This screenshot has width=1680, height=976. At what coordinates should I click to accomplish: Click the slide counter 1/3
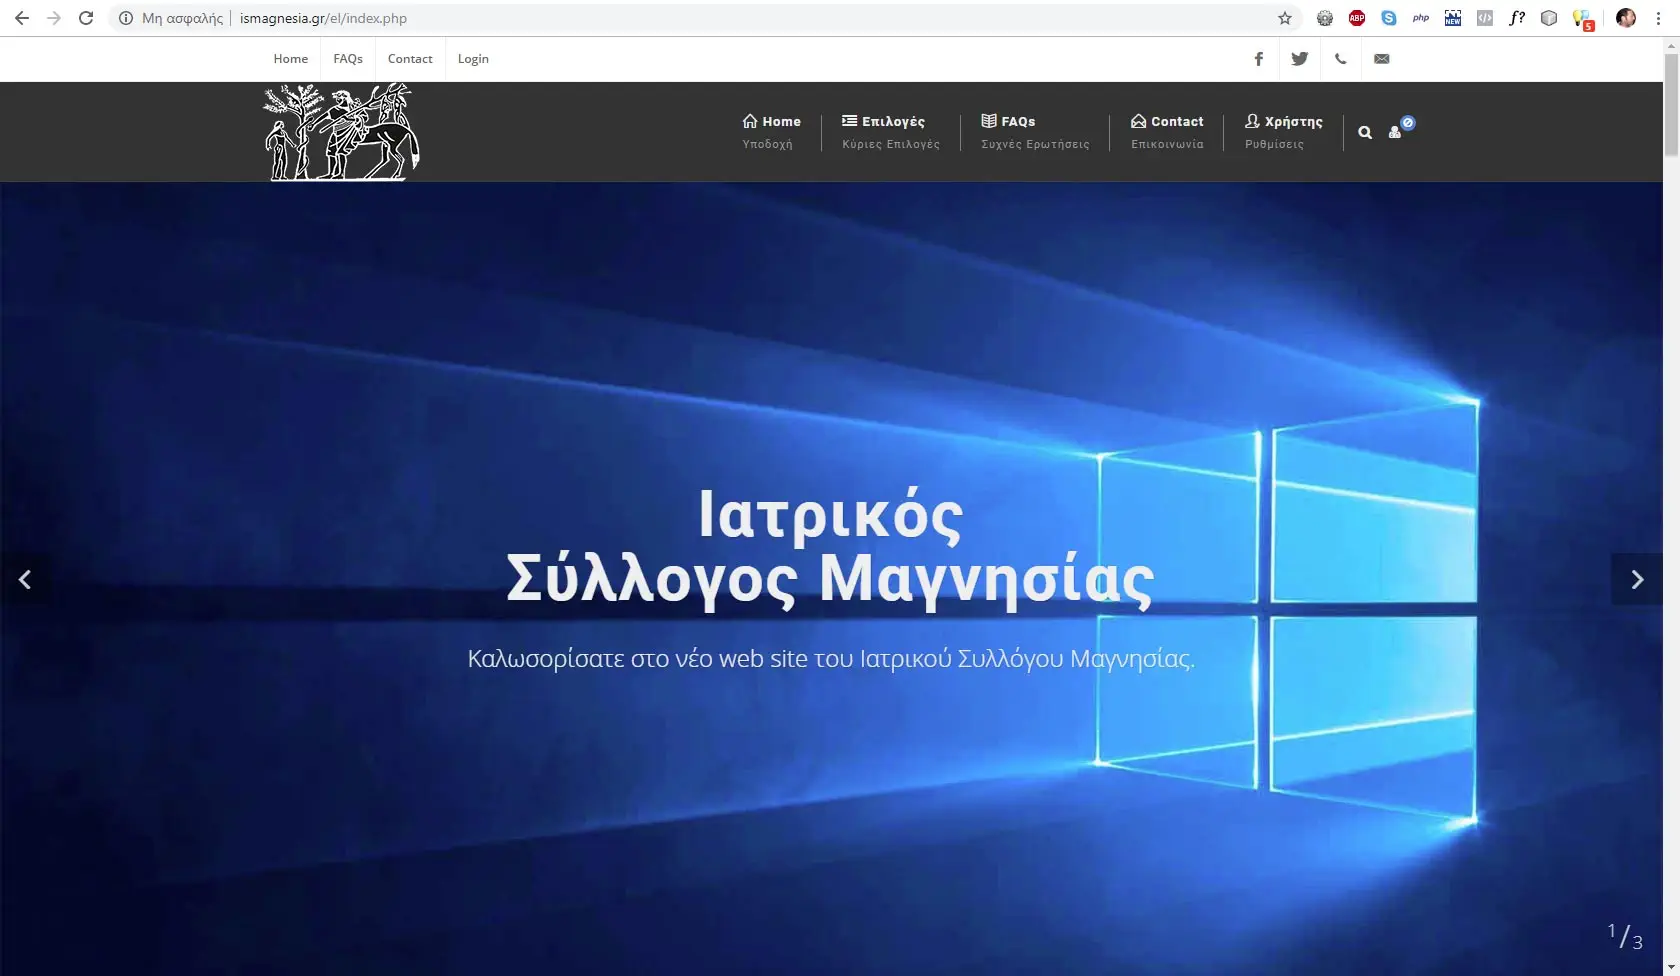click(1625, 936)
